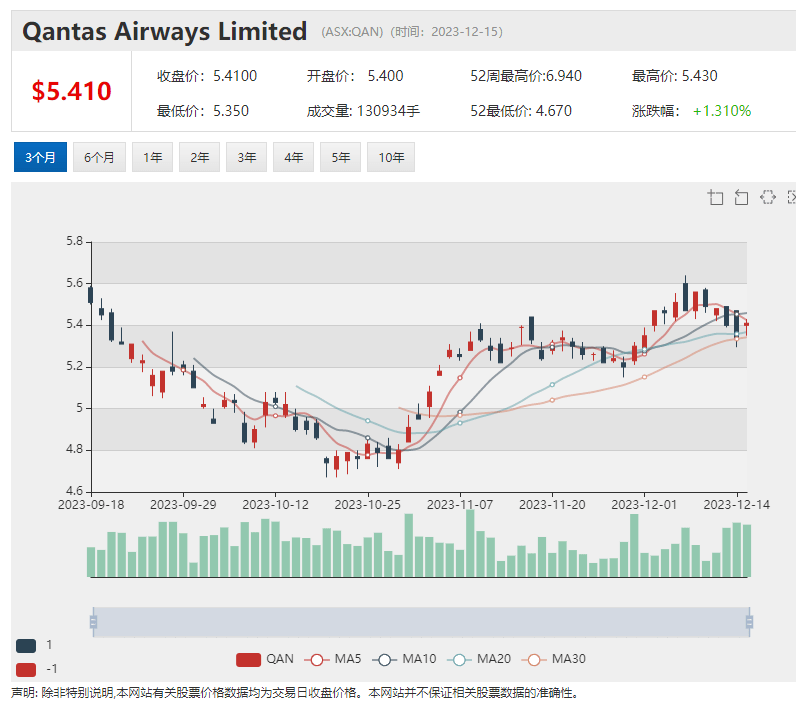Click the 2023-10-12 x-axis date label

pos(275,505)
